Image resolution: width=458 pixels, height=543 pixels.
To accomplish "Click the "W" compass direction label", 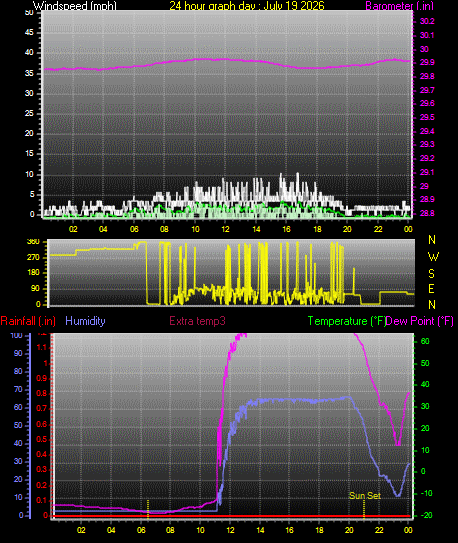I will 433,257.
